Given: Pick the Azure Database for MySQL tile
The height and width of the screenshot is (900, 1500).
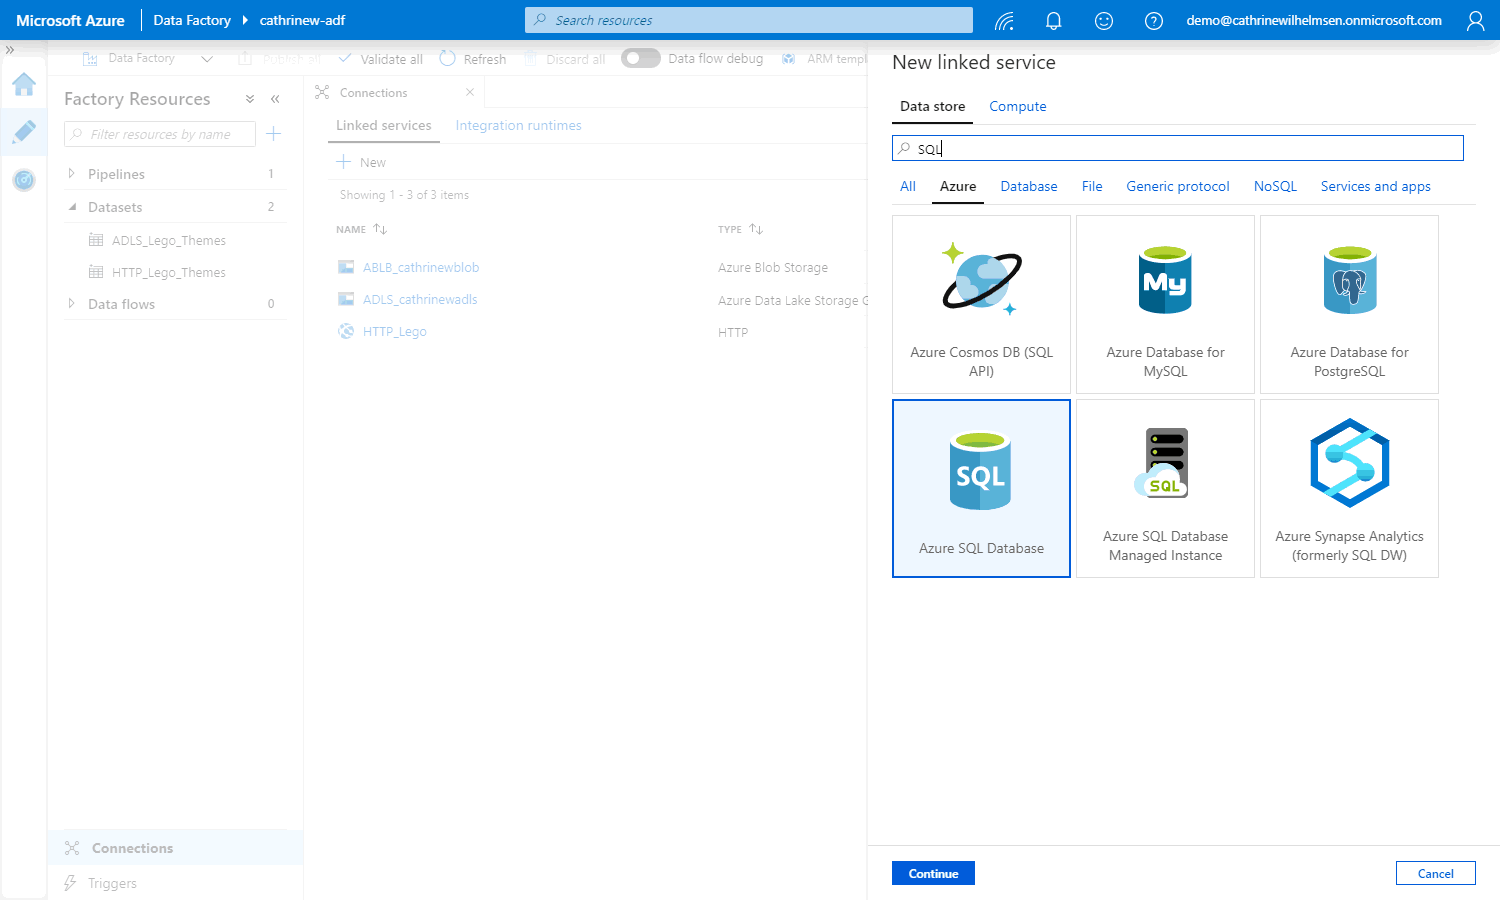Looking at the screenshot, I should (x=1165, y=305).
